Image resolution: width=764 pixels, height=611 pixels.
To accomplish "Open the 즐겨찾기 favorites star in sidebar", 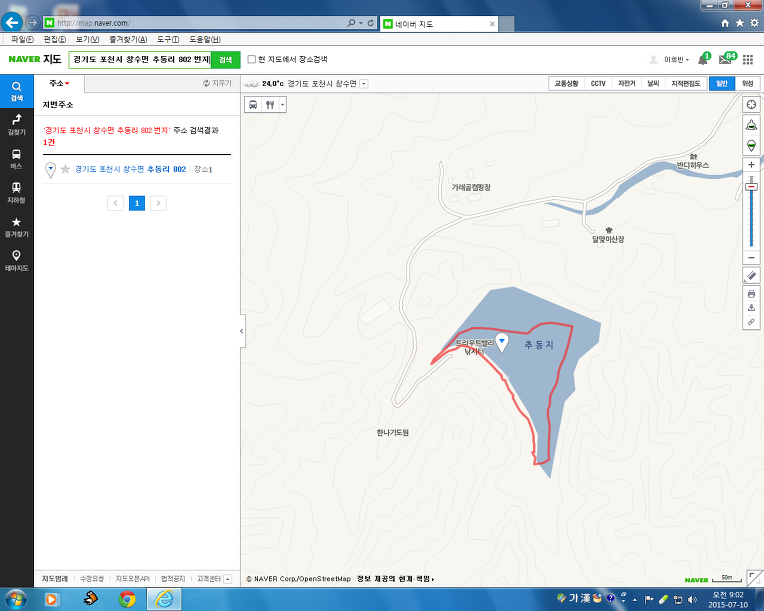I will point(17,227).
